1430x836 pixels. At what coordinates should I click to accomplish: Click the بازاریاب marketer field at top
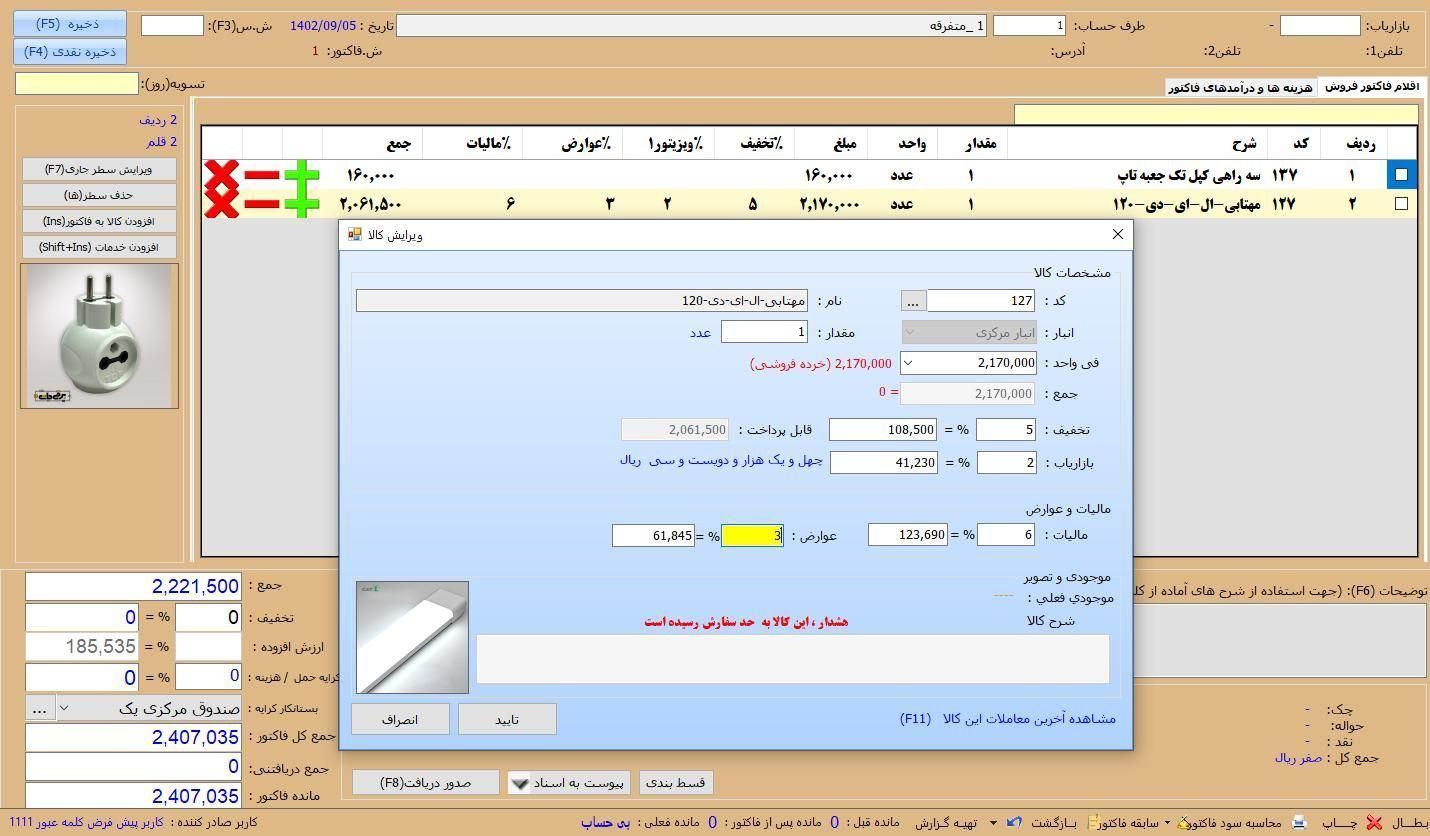point(1320,26)
